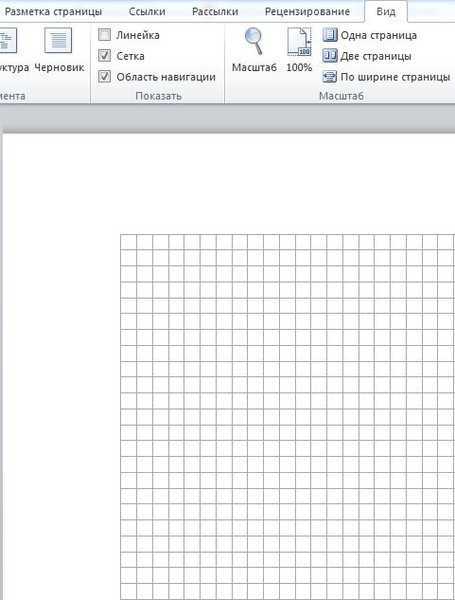
Task: Click the Одна страница label
Action: coord(378,35)
